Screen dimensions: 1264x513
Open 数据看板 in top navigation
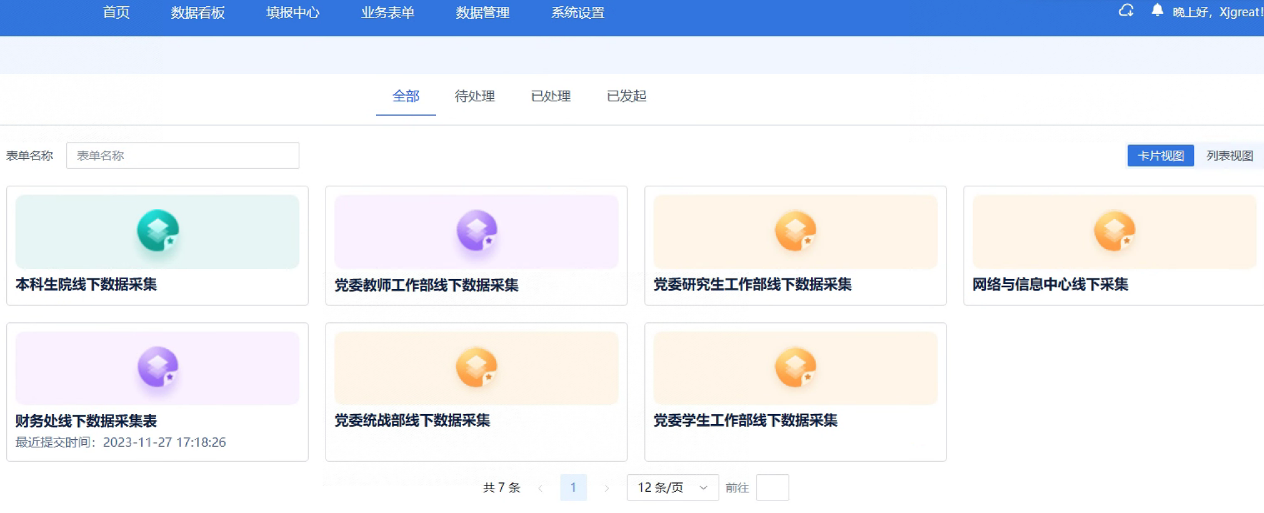pyautogui.click(x=198, y=13)
